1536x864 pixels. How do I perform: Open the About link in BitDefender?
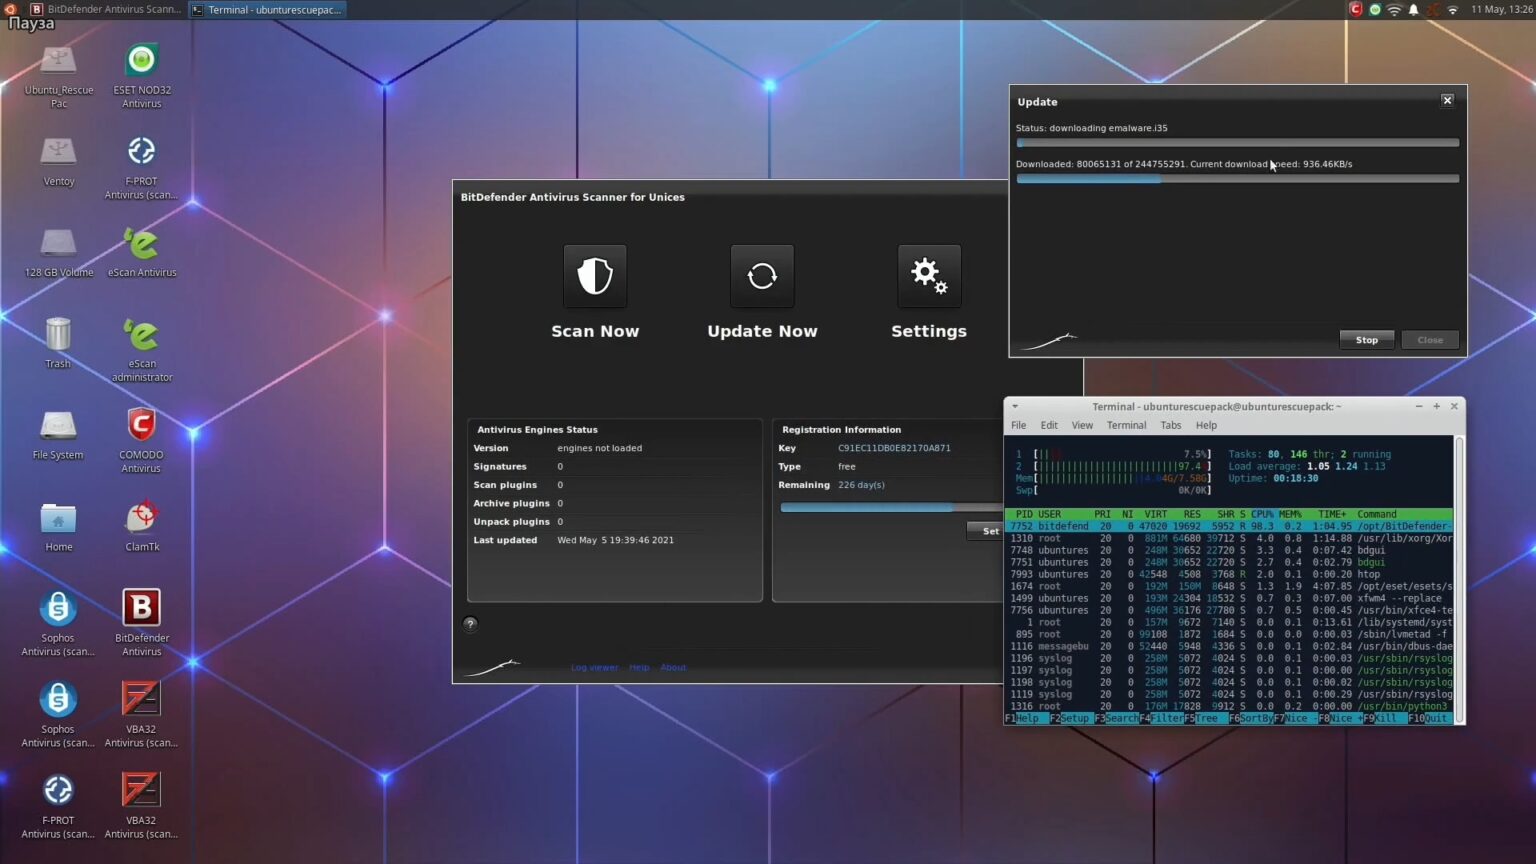click(x=673, y=667)
